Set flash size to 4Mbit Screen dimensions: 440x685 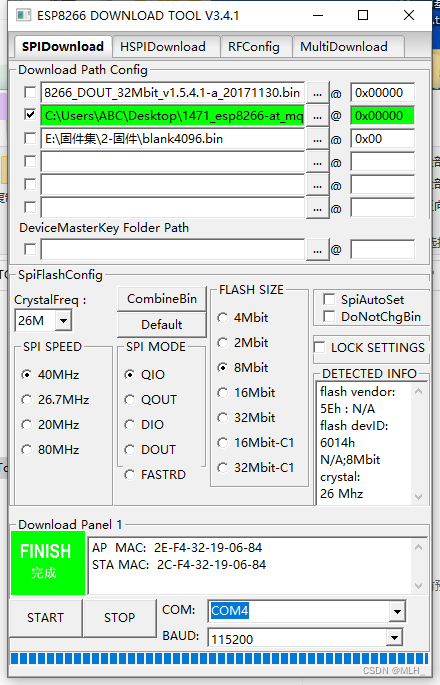(x=243, y=318)
